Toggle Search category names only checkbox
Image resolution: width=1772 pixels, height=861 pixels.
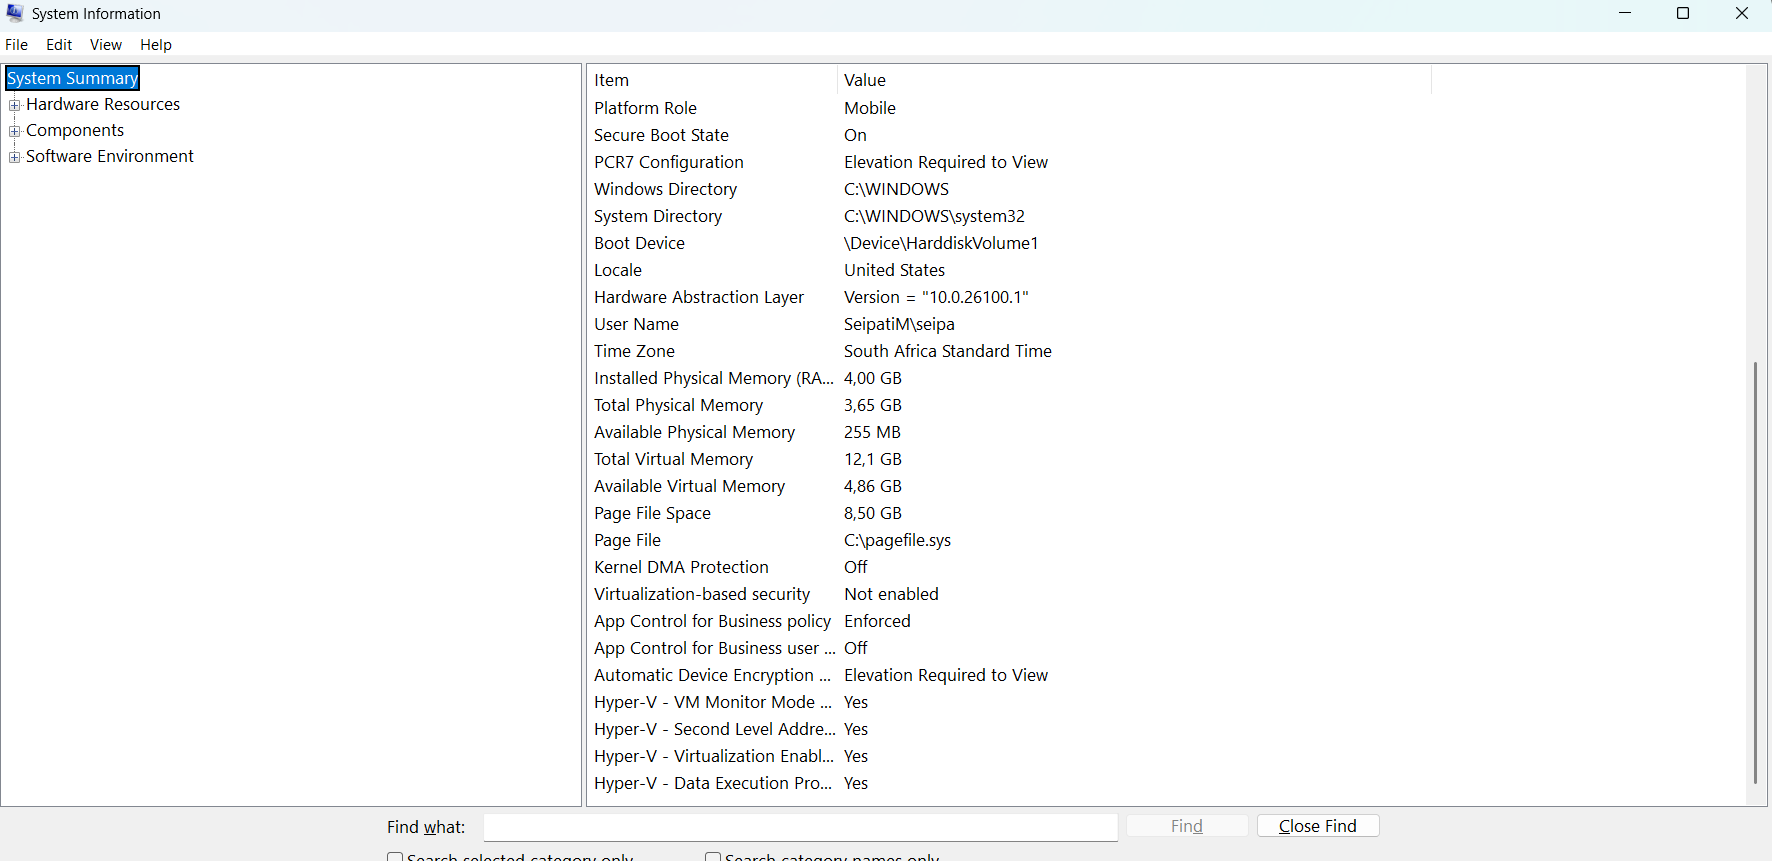(x=713, y=857)
